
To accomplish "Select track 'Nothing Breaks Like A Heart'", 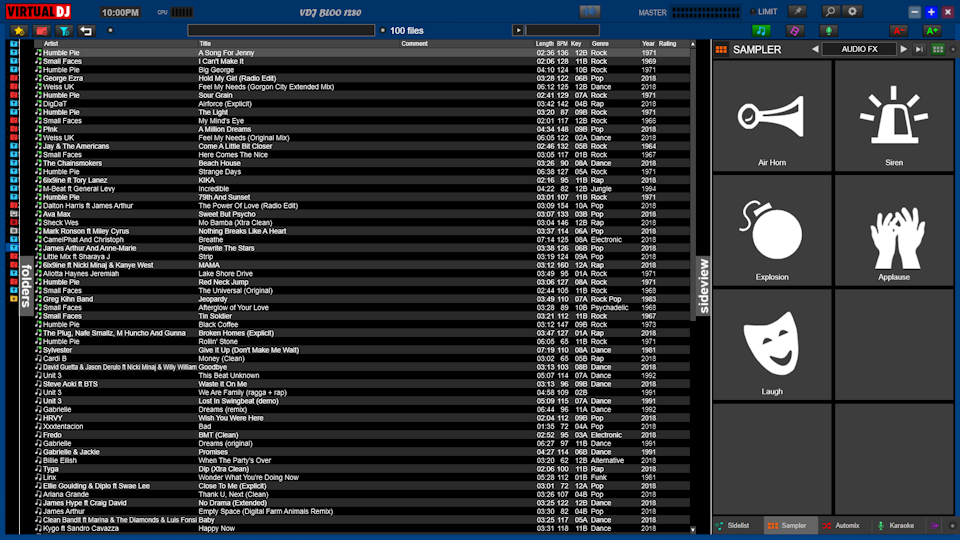I will 361,231.
